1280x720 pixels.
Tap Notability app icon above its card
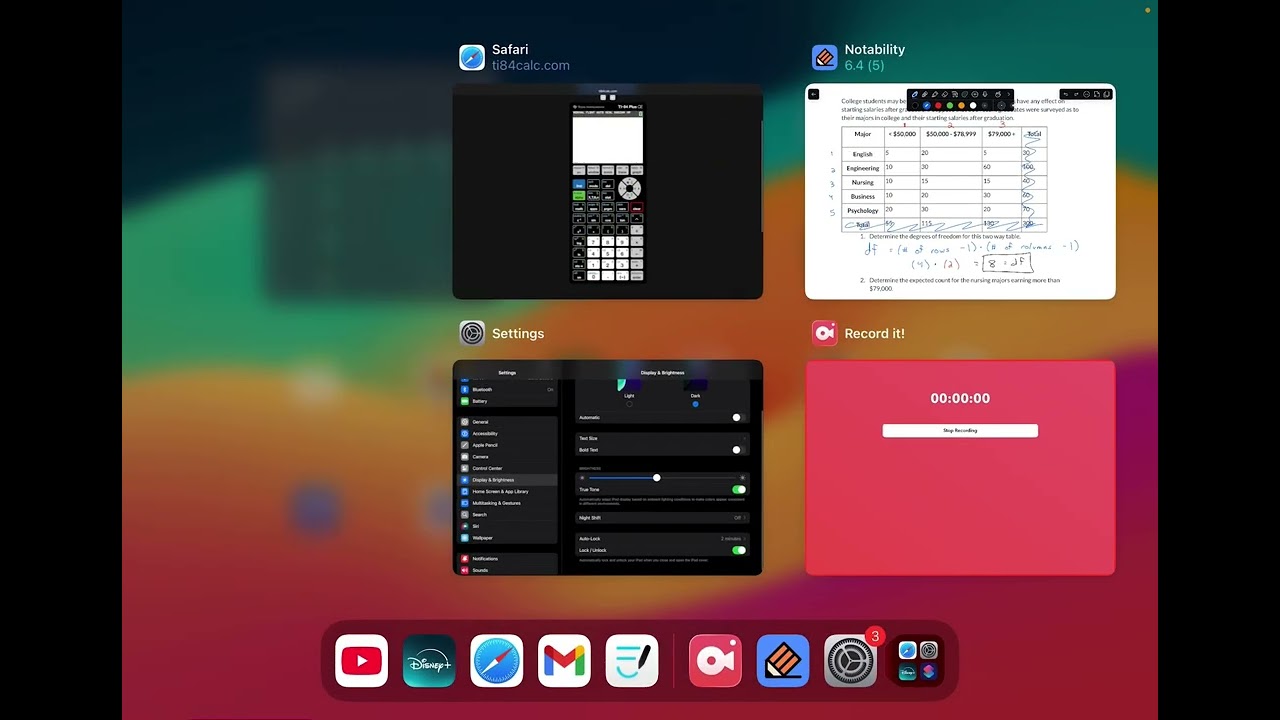pyautogui.click(x=825, y=57)
